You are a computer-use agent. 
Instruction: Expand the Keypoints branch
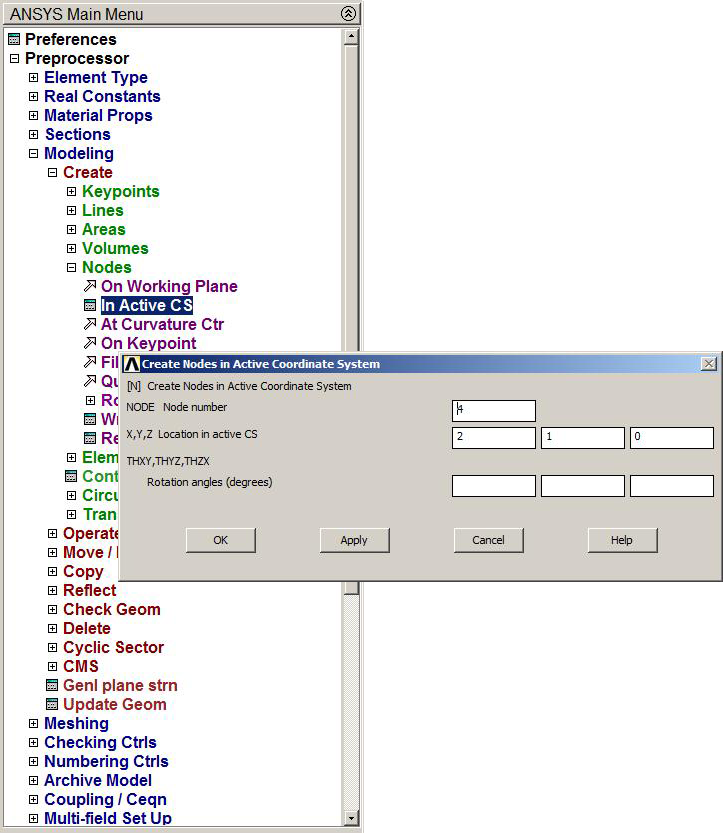[71, 192]
